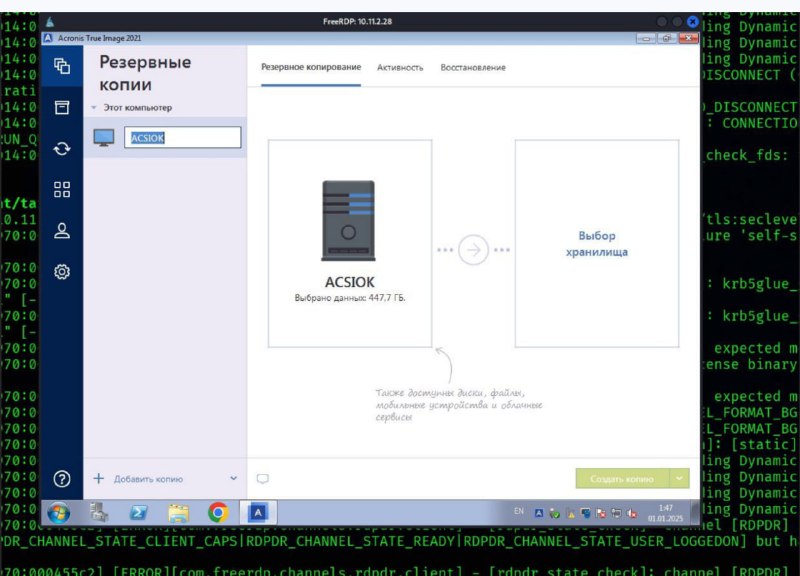Switch to the 'Резервное копирование' tab
The width and height of the screenshot is (800, 576).
[x=311, y=67]
